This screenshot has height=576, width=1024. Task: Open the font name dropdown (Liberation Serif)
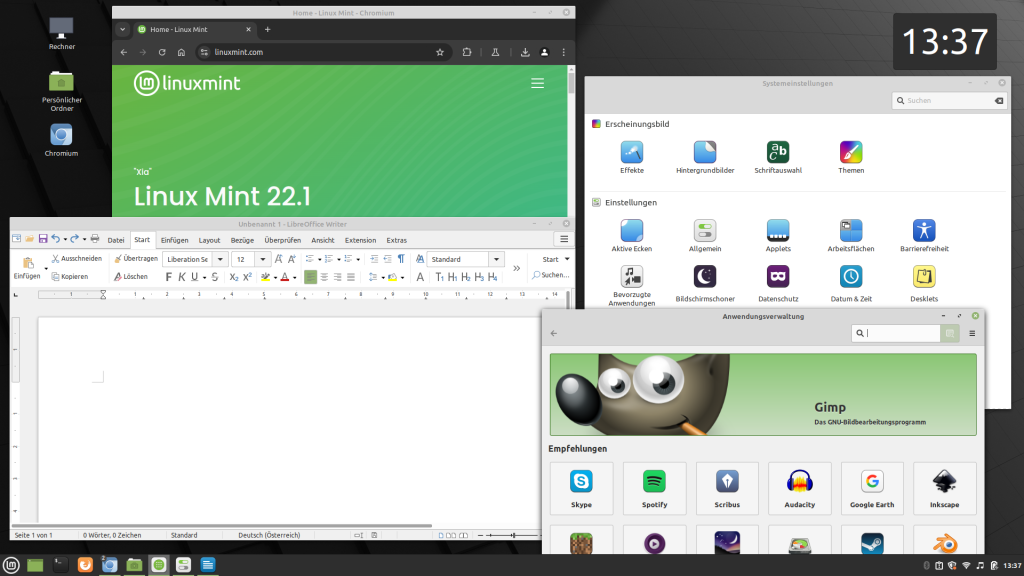[x=220, y=258]
